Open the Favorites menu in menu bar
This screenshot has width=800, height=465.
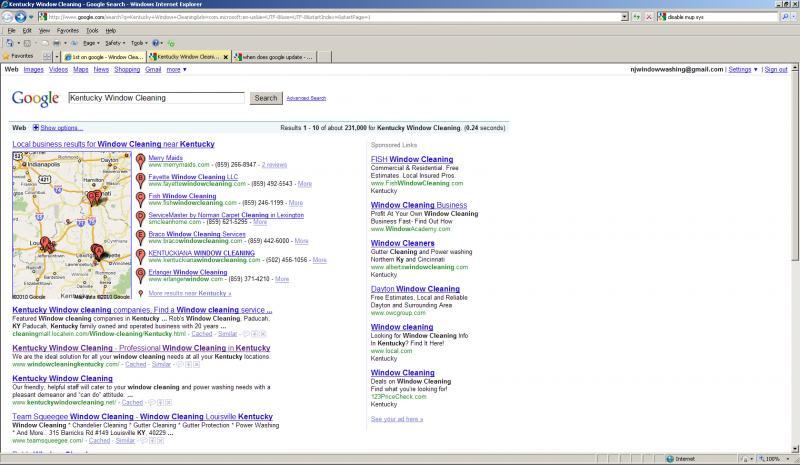(x=68, y=31)
